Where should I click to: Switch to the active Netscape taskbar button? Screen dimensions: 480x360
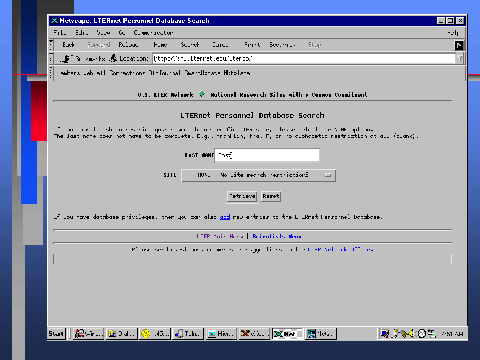coord(287,334)
